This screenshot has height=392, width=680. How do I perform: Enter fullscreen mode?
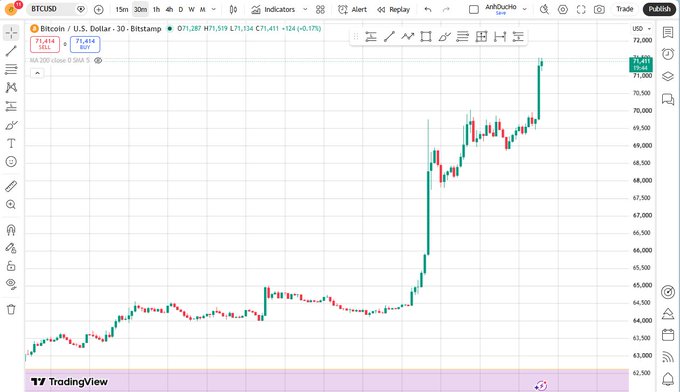[x=581, y=9]
